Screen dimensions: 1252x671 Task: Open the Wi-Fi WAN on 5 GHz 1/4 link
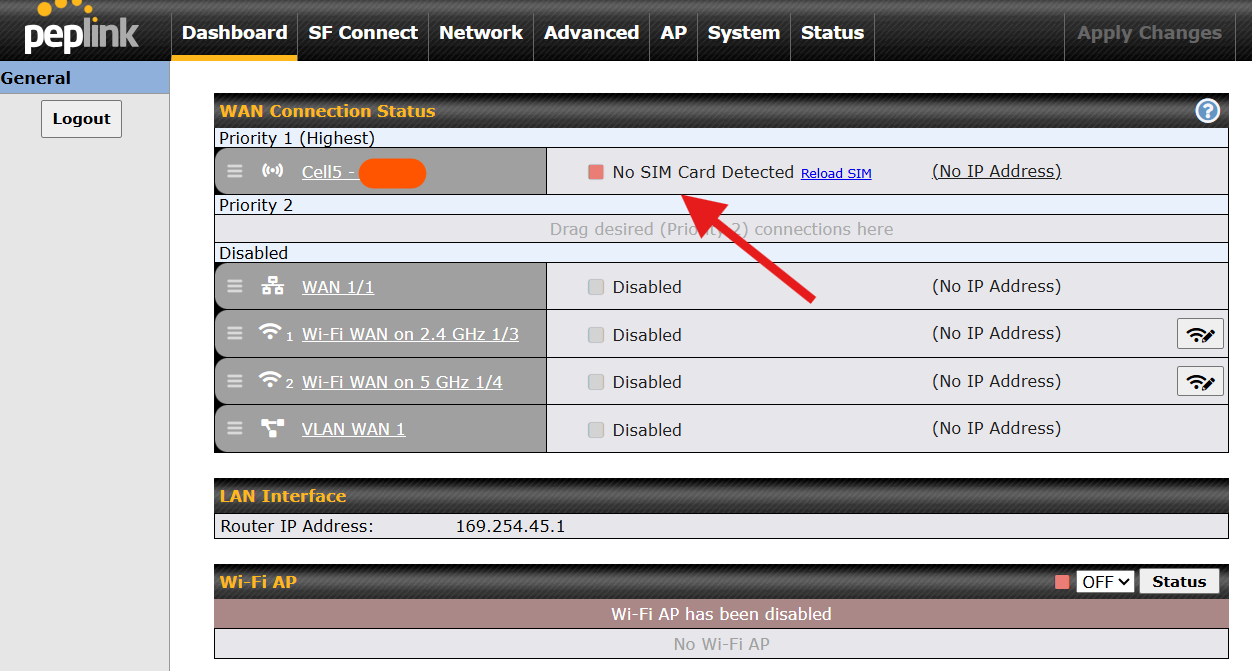click(402, 382)
